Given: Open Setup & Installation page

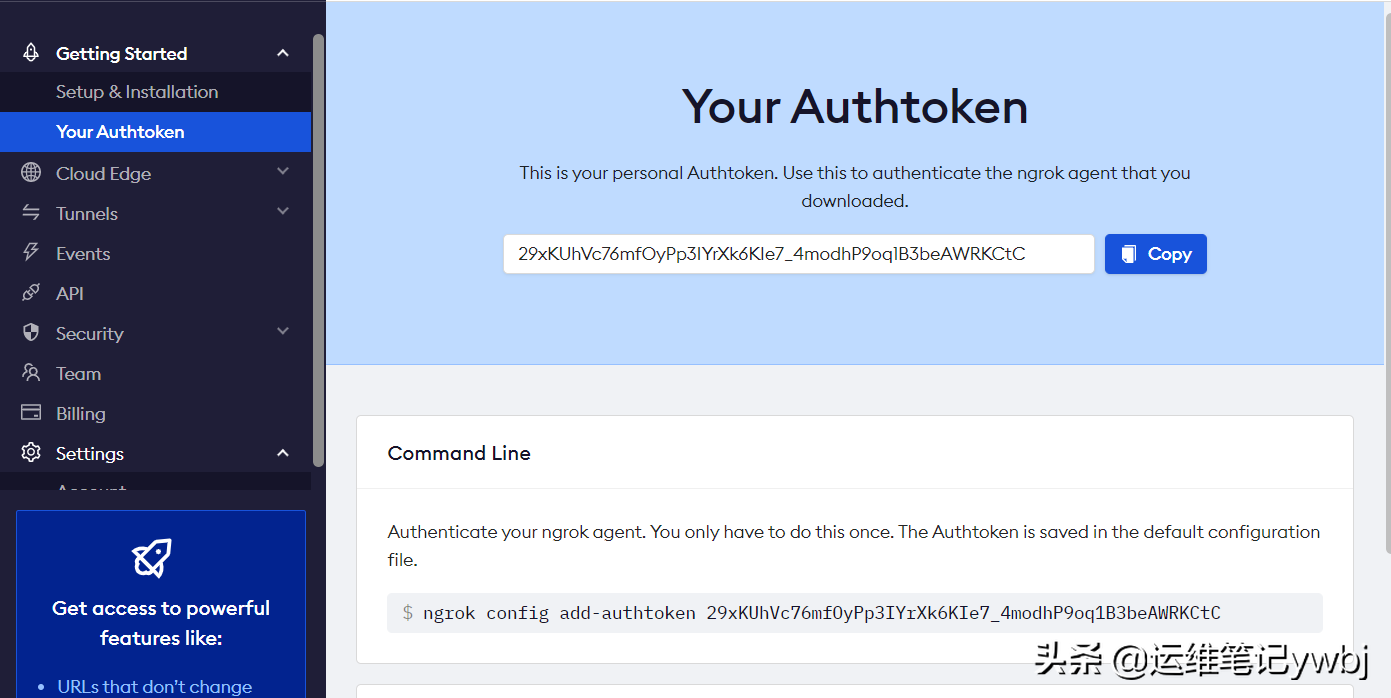Looking at the screenshot, I should pos(137,92).
